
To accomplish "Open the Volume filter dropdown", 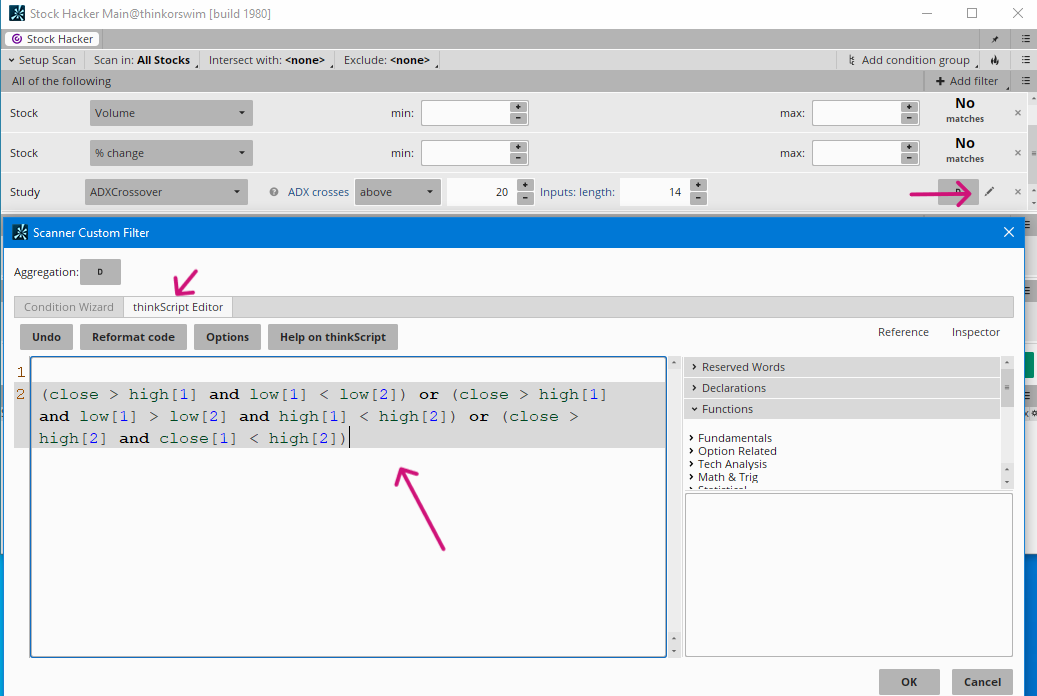I will pyautogui.click(x=171, y=113).
